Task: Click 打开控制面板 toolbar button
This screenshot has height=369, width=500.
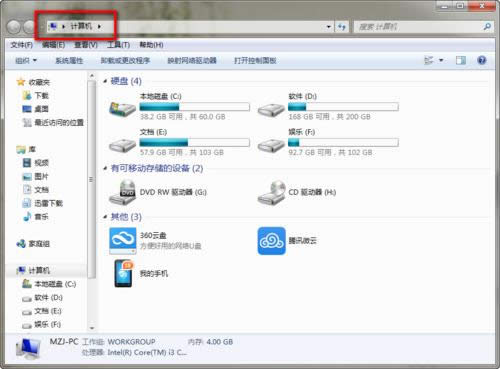Action: click(255, 60)
